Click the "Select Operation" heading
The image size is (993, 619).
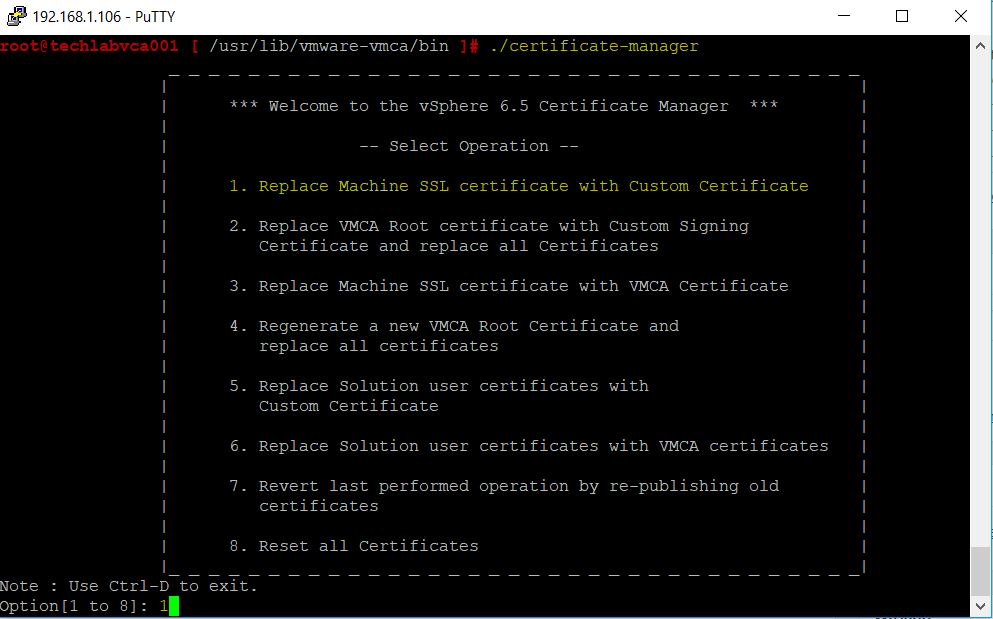(x=469, y=146)
